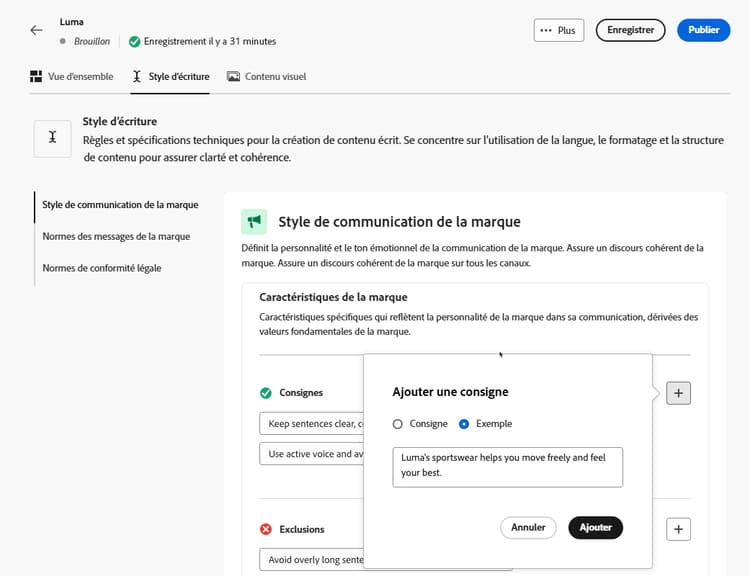Open the Contenu visuel tab

(x=266, y=77)
